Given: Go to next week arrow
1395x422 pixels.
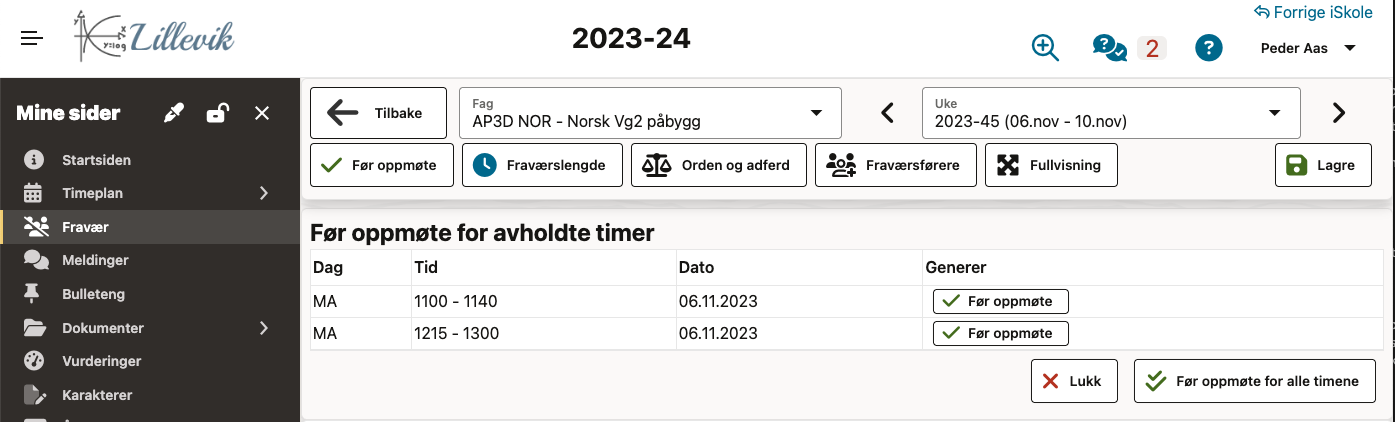Looking at the screenshot, I should [x=1339, y=113].
